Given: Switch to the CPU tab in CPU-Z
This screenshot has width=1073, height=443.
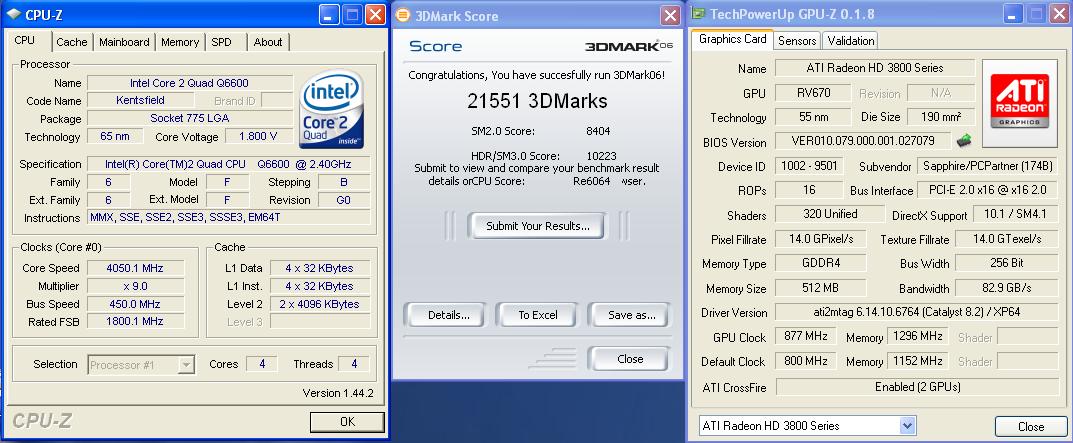Looking at the screenshot, I should point(25,40).
